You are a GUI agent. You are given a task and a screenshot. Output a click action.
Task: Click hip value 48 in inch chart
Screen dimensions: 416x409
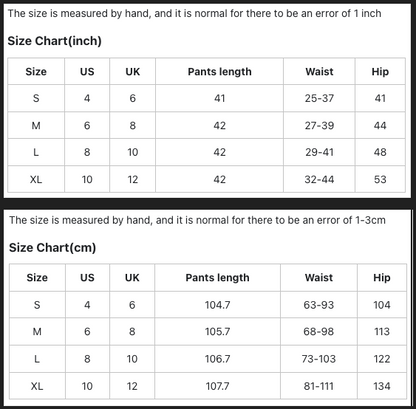point(380,152)
